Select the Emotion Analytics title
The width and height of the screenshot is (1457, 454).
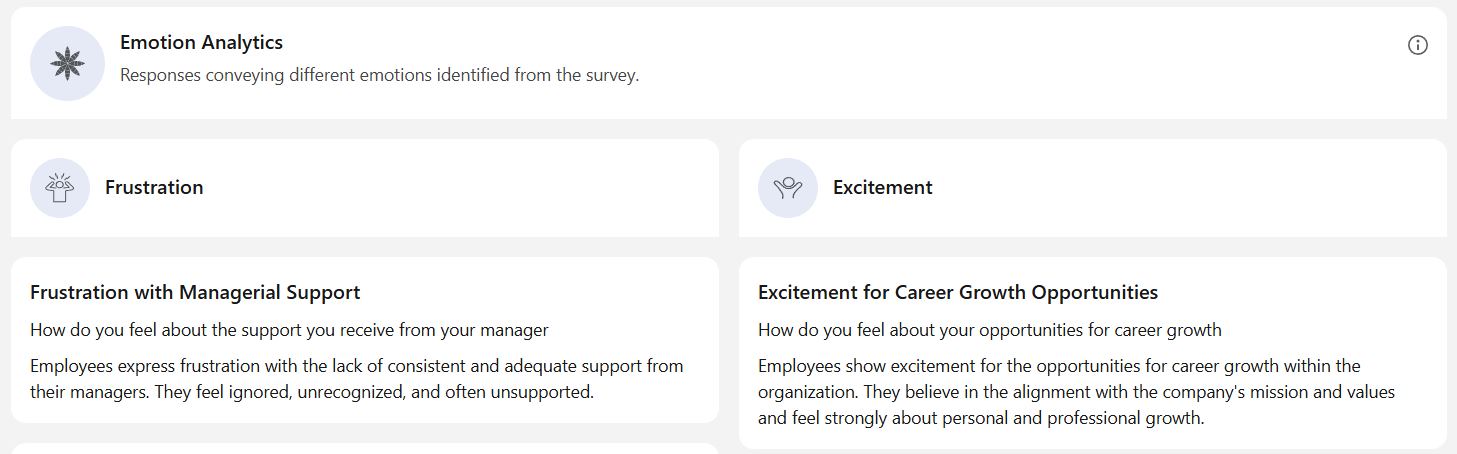coord(201,43)
